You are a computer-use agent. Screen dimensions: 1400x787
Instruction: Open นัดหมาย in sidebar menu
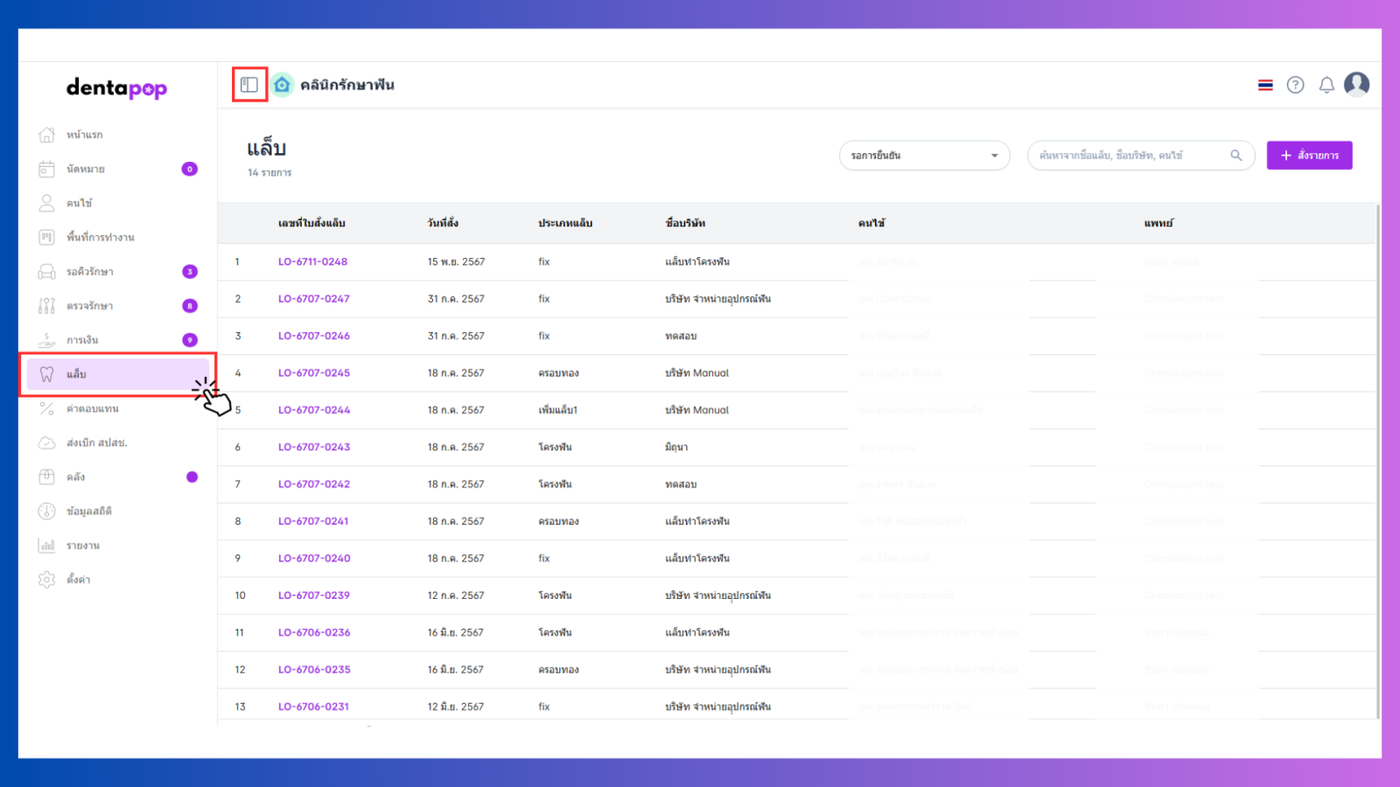coord(85,169)
